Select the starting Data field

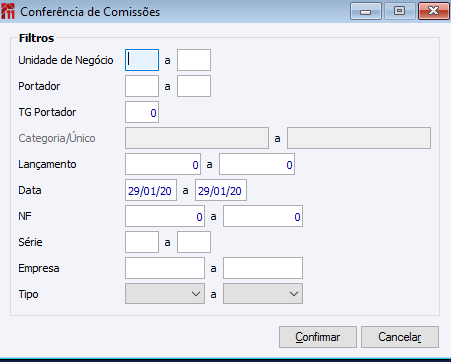tap(151, 190)
